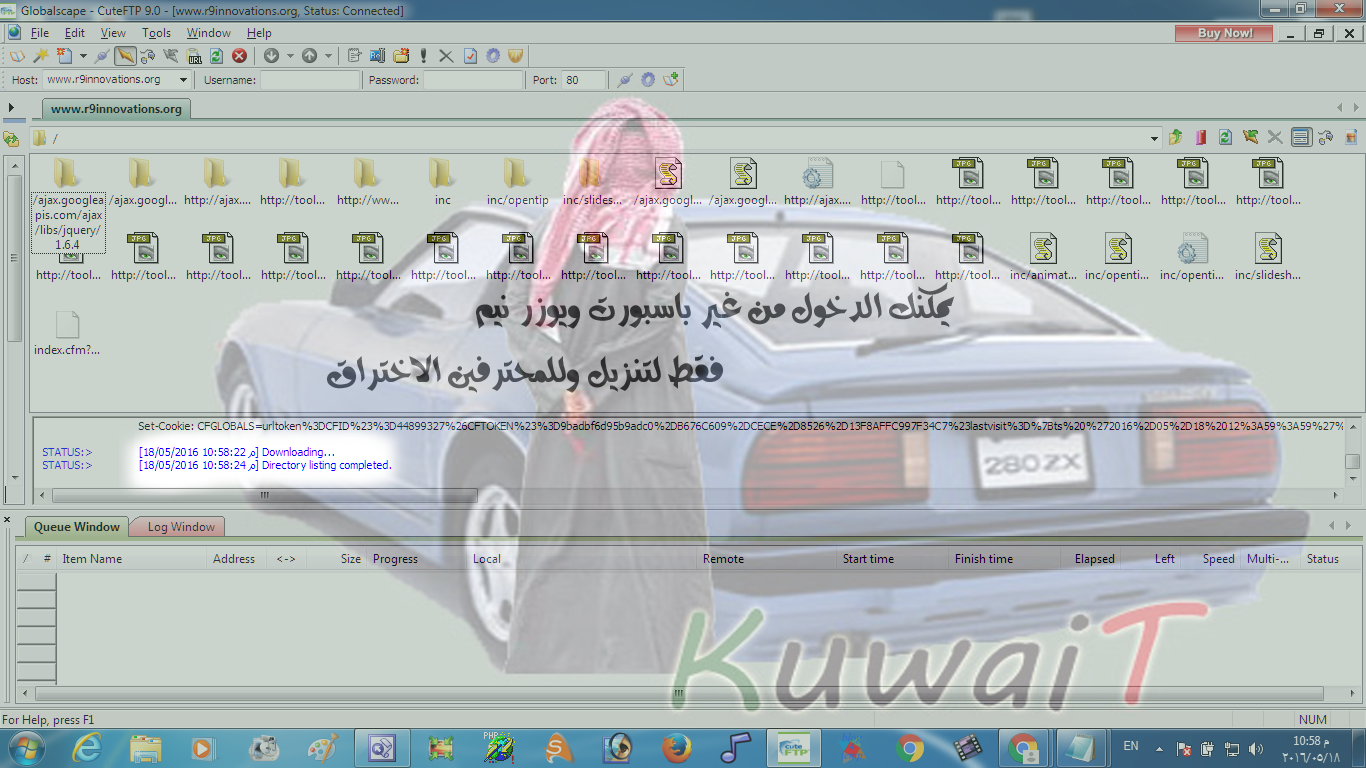The width and height of the screenshot is (1366, 768).
Task: Click the Rename toolbar icon
Action: click(378, 56)
